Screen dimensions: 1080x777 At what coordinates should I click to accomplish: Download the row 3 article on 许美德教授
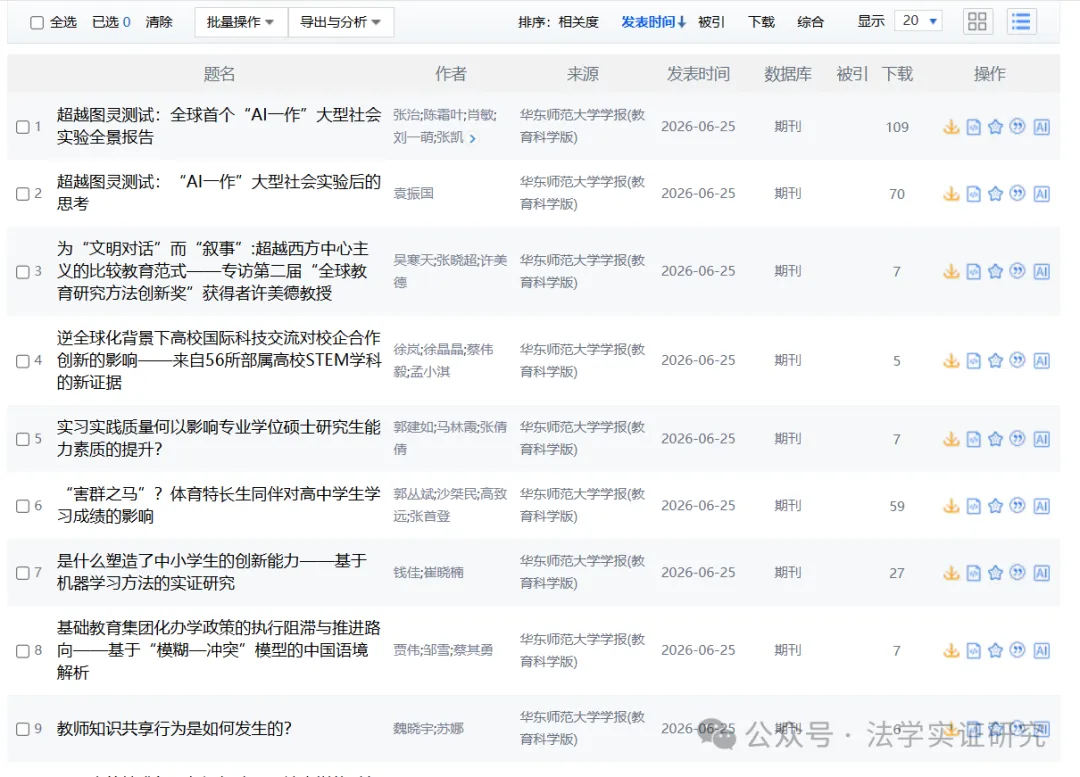click(x=951, y=271)
